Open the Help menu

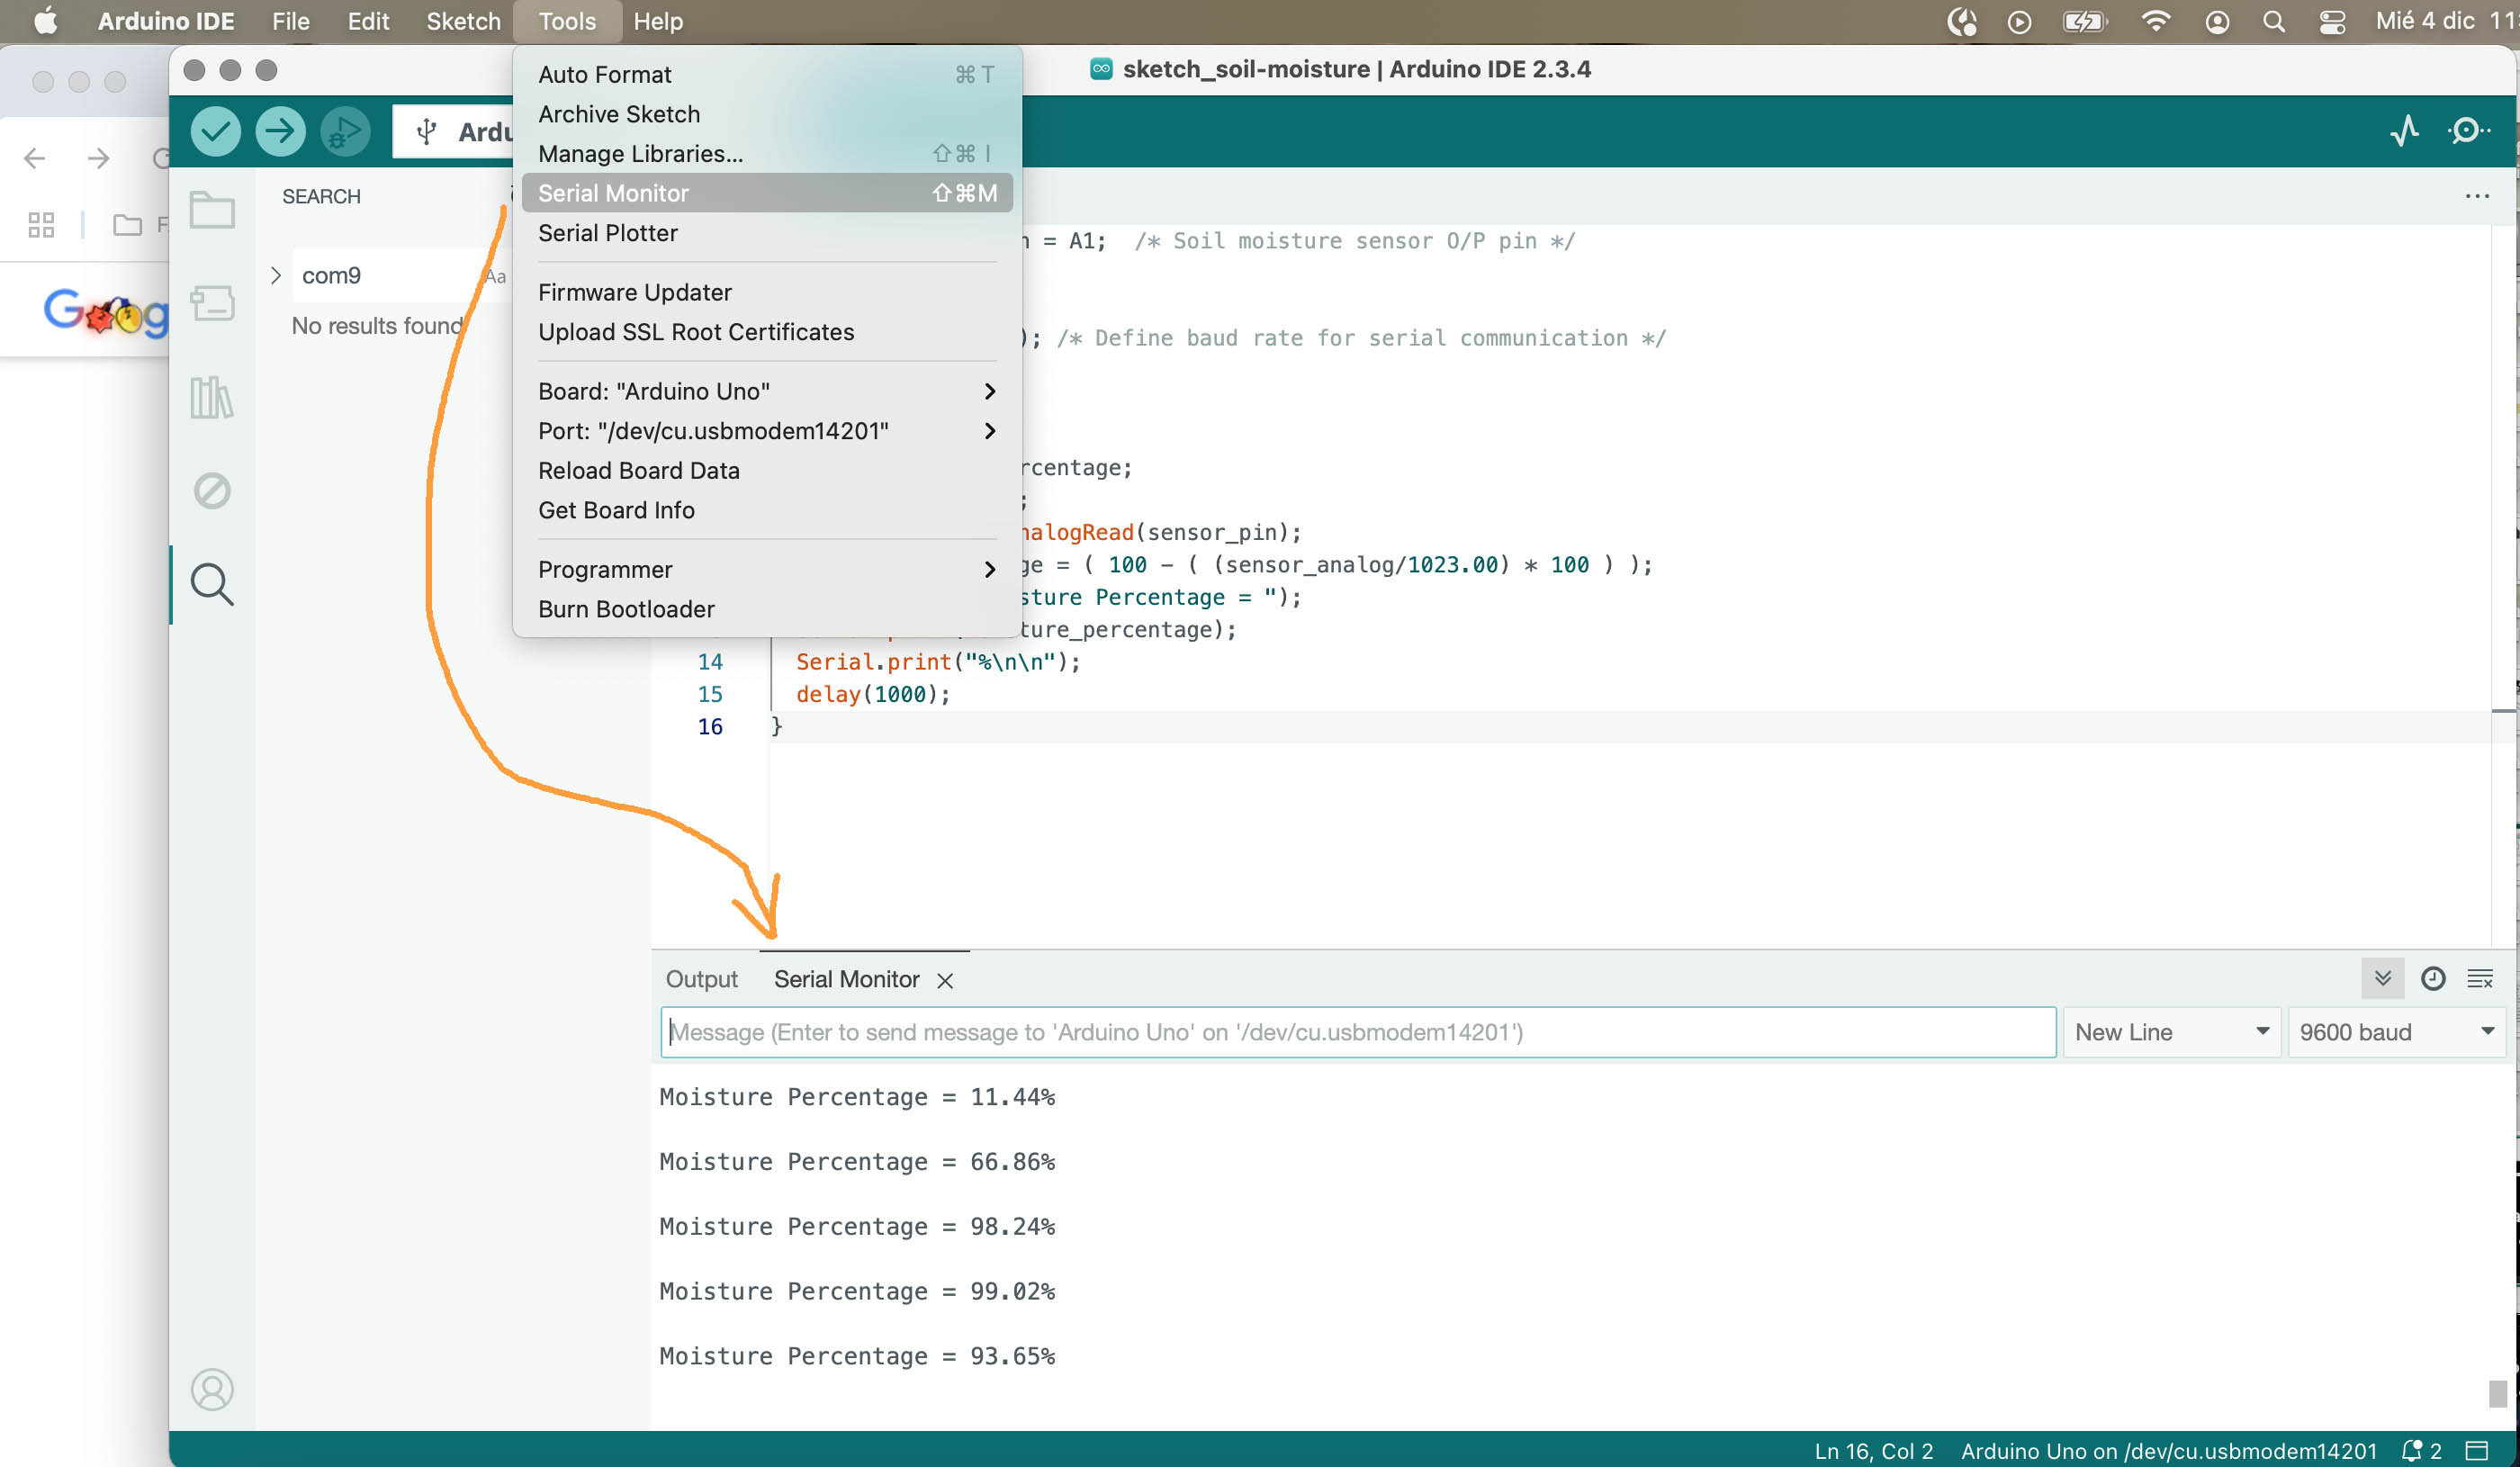click(x=658, y=21)
